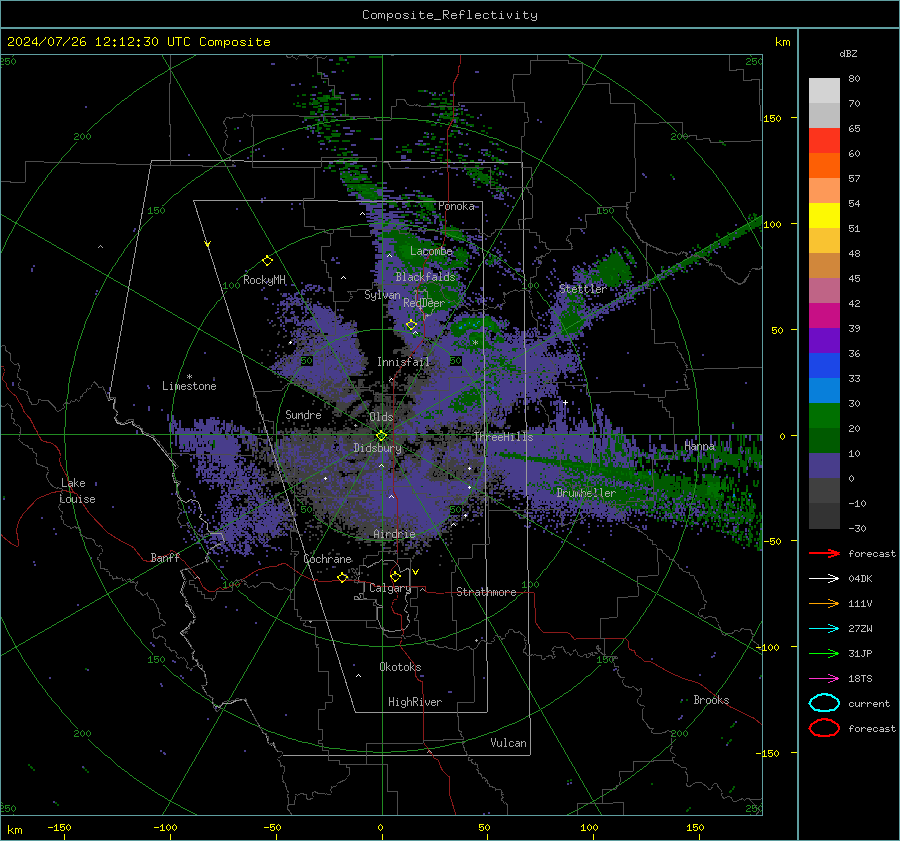
Task: Pick the royal blue swatch in legend
Action: 824,365
